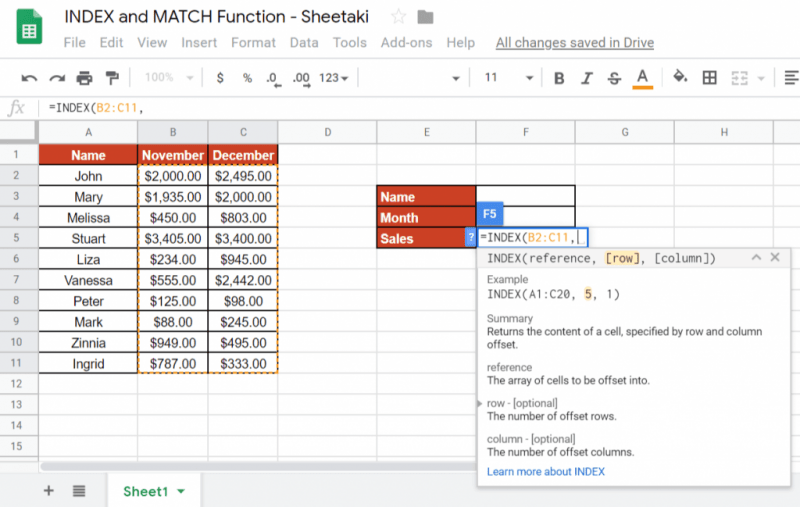Decrease decimal places icon
800x507 pixels.
click(x=273, y=79)
